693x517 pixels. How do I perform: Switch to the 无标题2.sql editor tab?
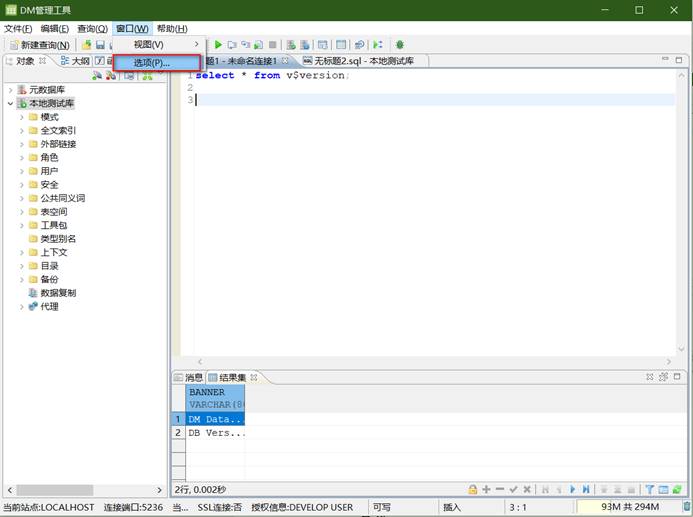[x=364, y=61]
